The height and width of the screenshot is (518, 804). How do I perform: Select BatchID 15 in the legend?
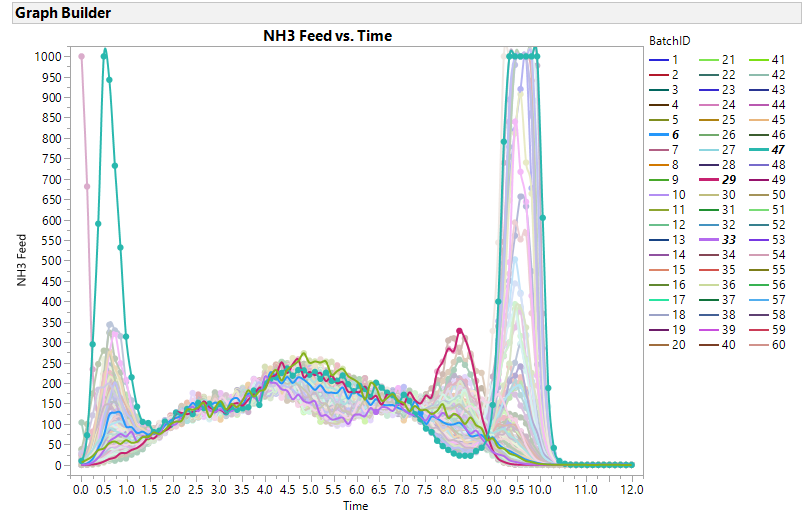[667, 270]
